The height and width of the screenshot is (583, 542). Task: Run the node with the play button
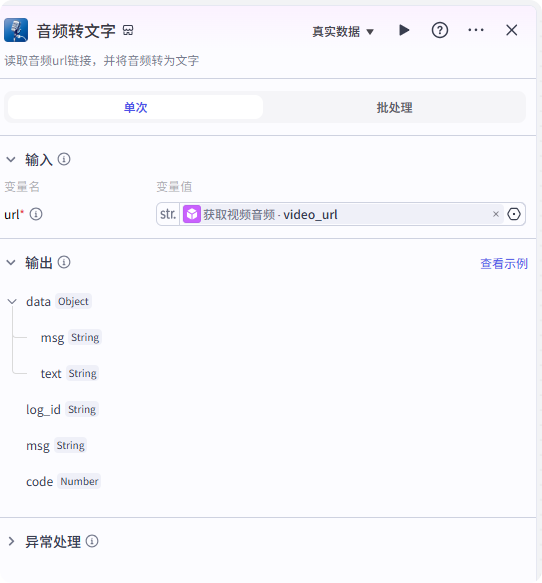point(404,30)
